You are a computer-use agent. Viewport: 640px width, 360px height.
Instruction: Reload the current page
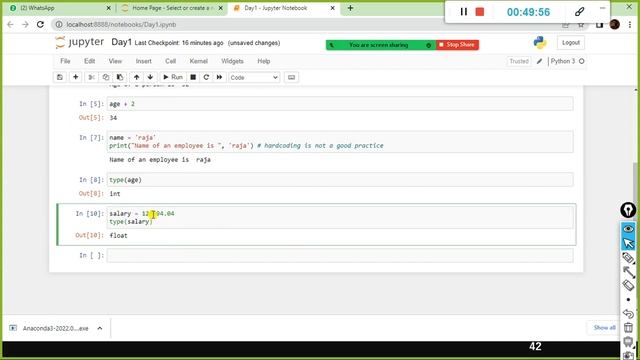40,24
